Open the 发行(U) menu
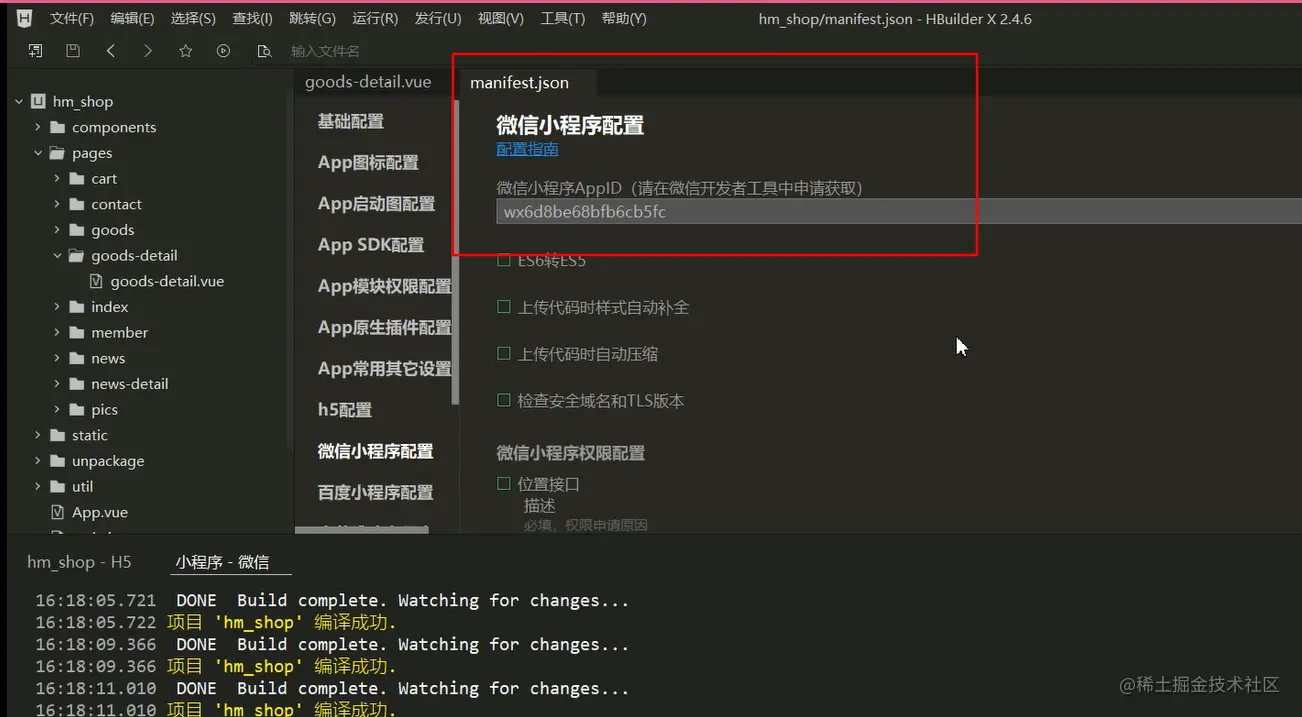 [x=438, y=19]
